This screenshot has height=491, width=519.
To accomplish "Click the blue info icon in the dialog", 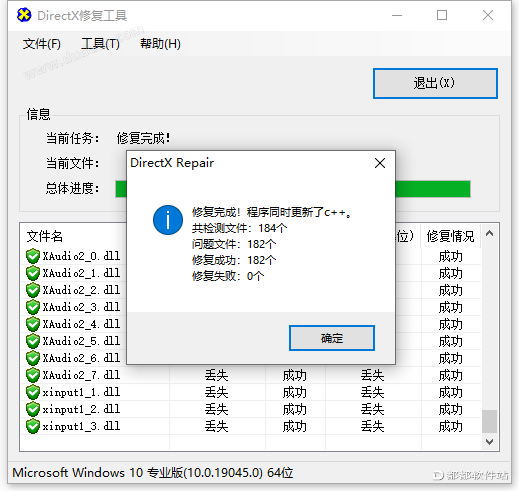I will (168, 220).
